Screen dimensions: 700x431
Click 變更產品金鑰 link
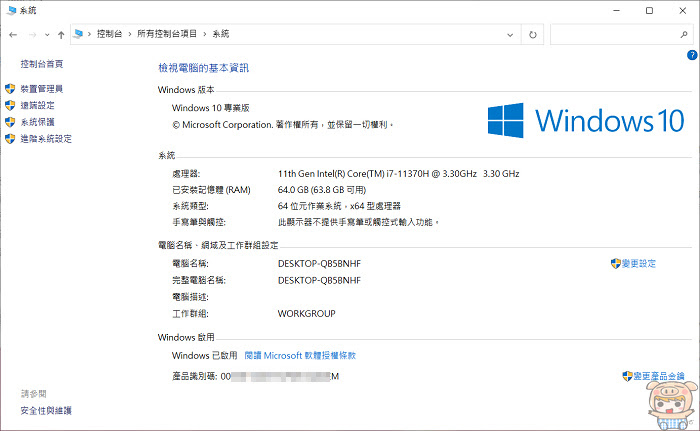(659, 376)
